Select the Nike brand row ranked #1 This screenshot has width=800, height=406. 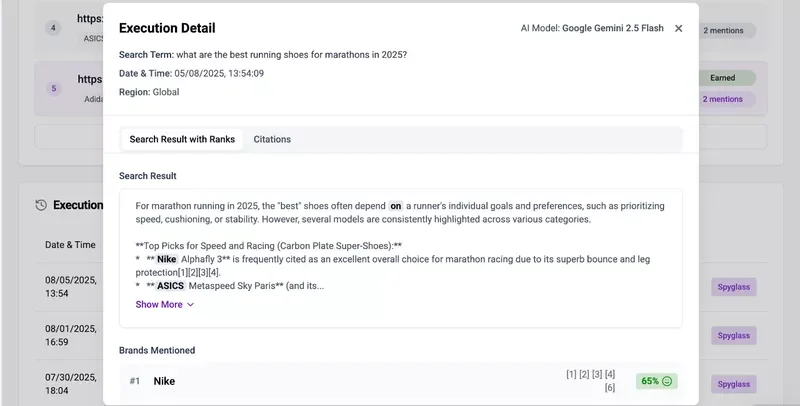pyautogui.click(x=171, y=381)
